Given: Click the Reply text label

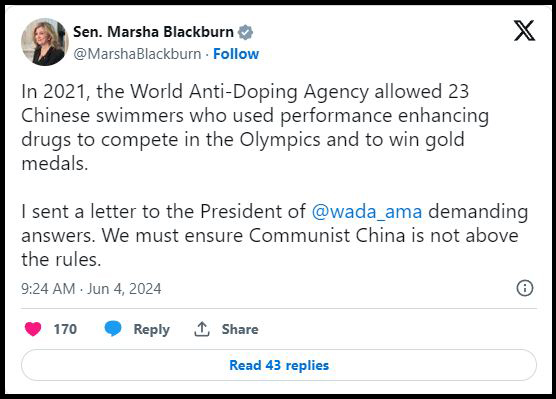Looking at the screenshot, I should coord(151,329).
